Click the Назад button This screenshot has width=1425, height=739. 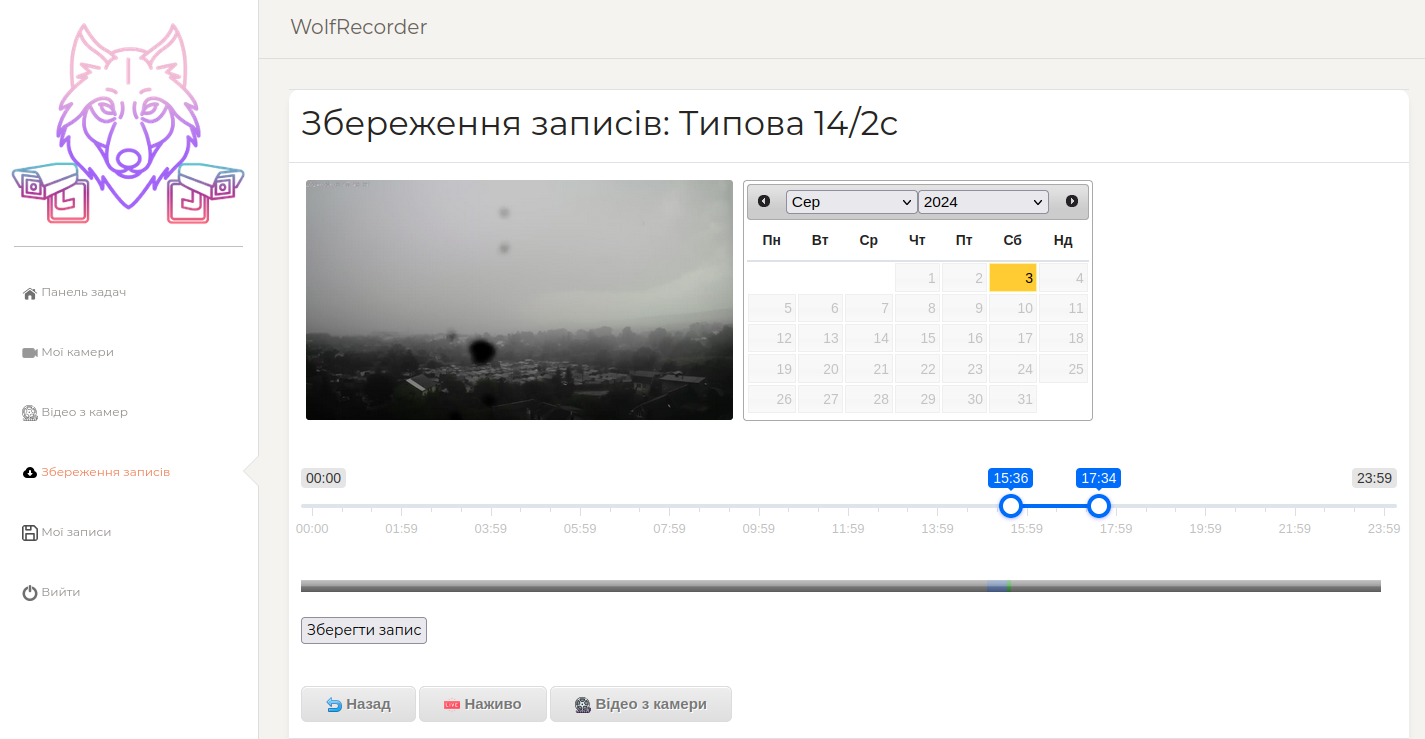click(x=358, y=704)
